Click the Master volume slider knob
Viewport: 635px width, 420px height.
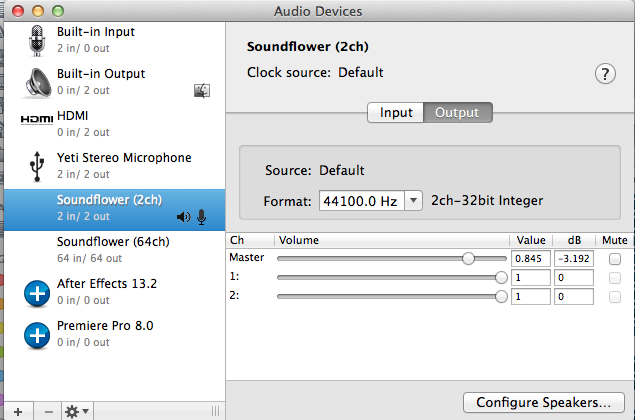pyautogui.click(x=468, y=258)
